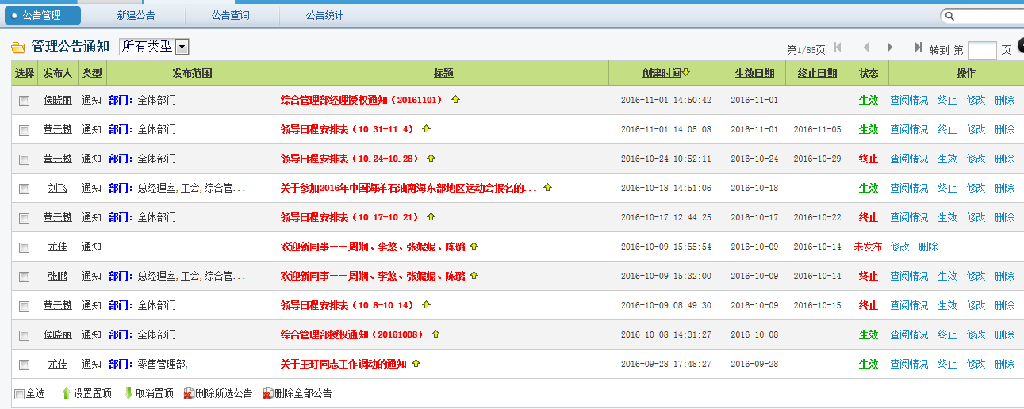Click 查阅情况 link in the first row

(x=909, y=100)
